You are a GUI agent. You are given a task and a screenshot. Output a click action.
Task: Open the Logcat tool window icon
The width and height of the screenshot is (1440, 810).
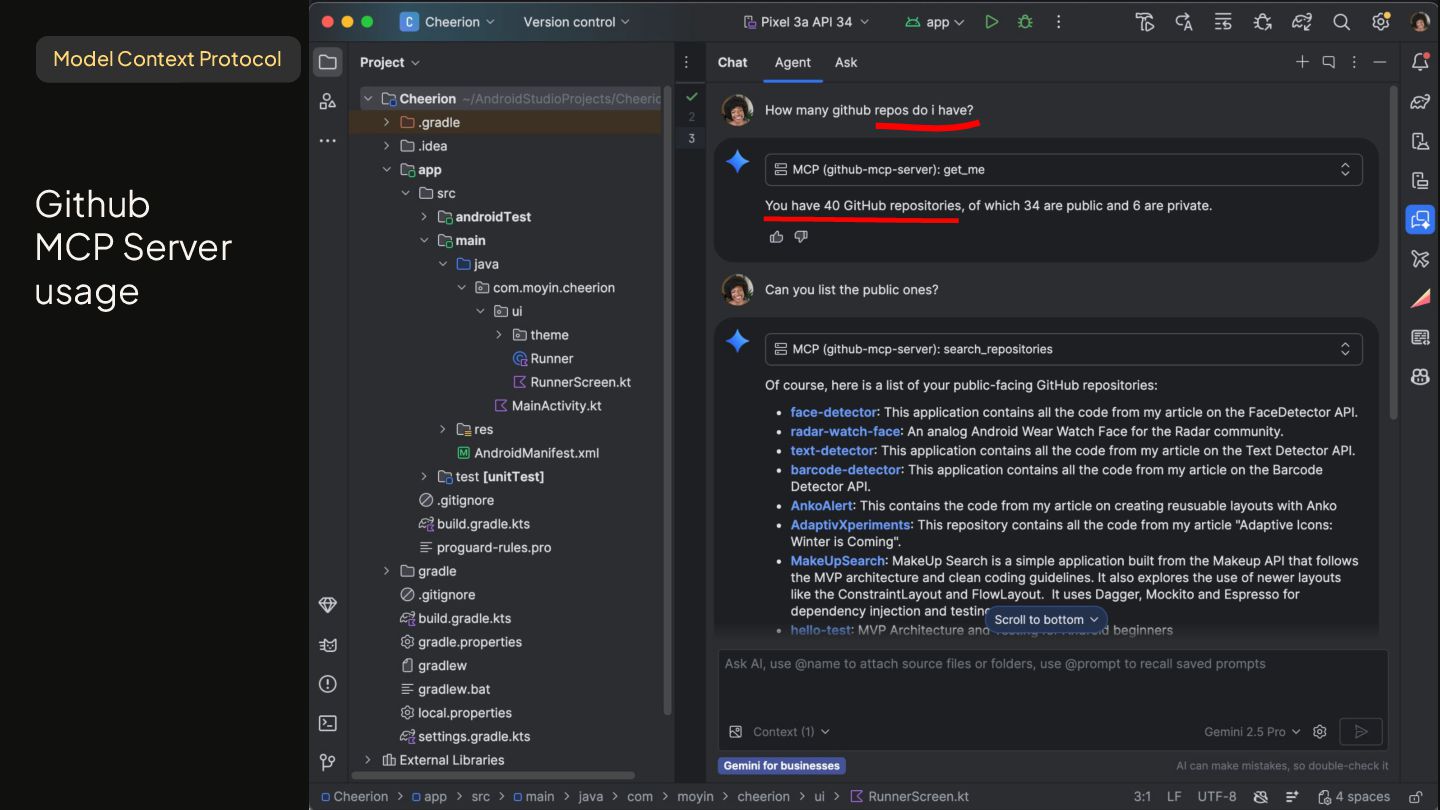pos(328,645)
